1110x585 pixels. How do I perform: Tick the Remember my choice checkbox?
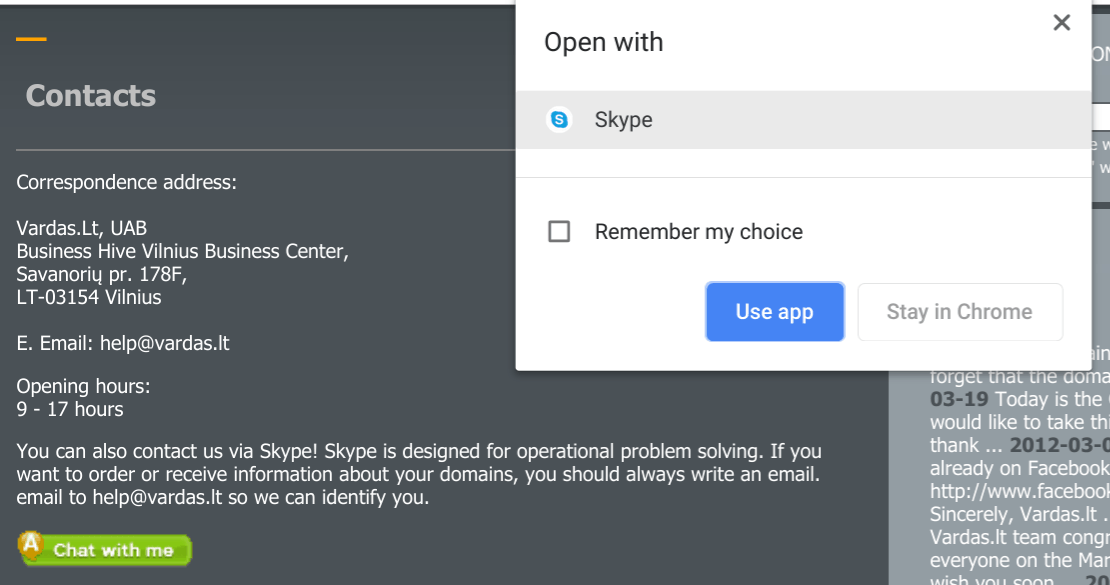point(559,232)
